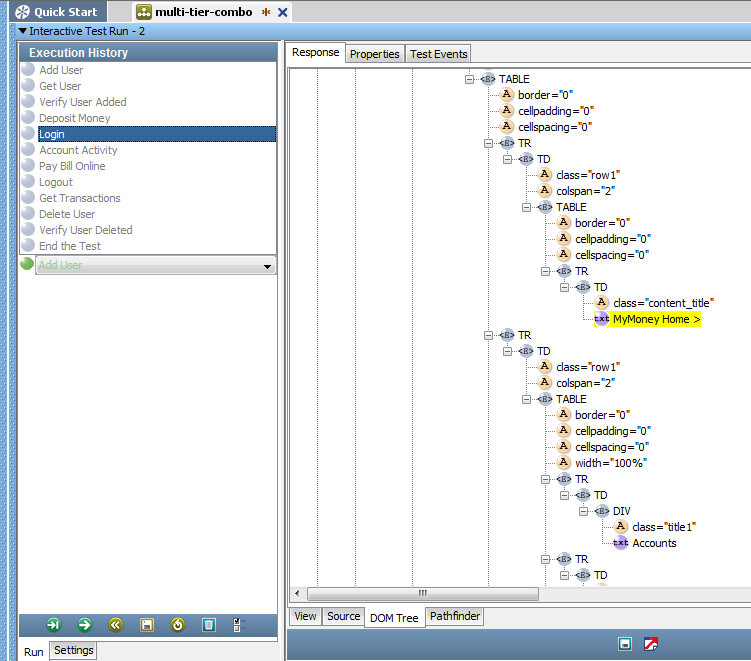Click the floppy disk save icon

tap(146, 625)
